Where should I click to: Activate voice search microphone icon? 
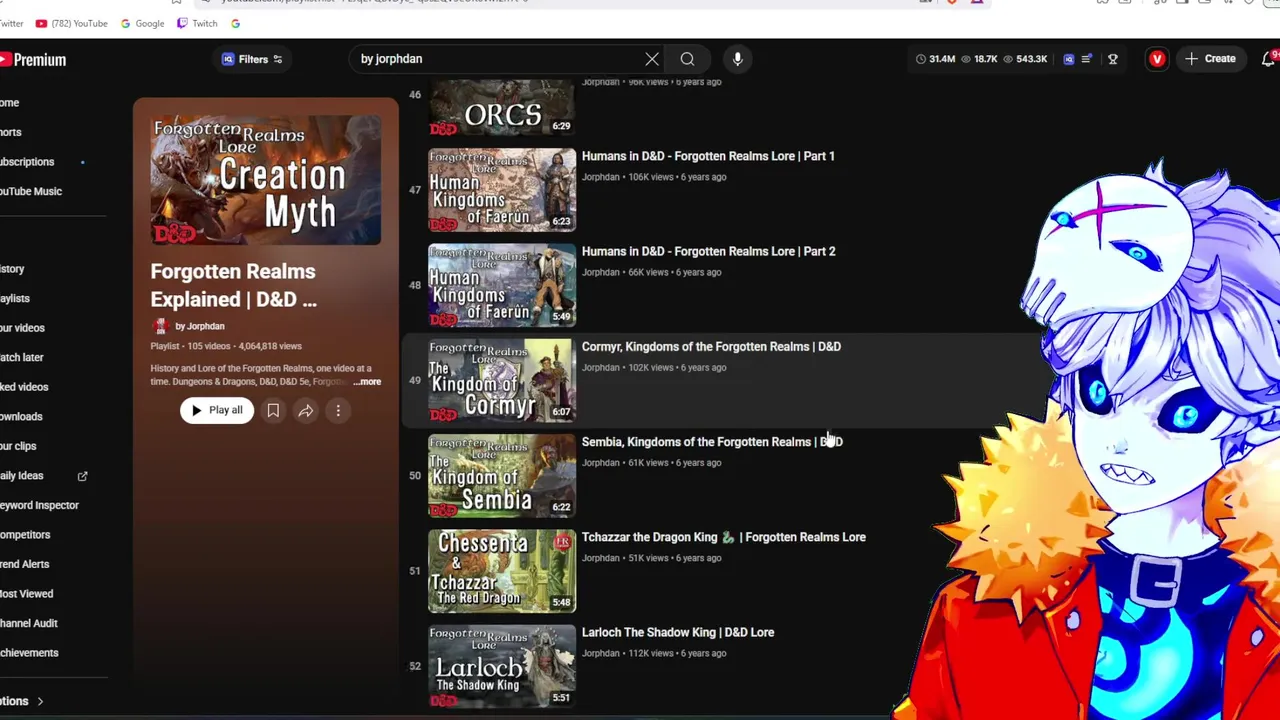(737, 59)
